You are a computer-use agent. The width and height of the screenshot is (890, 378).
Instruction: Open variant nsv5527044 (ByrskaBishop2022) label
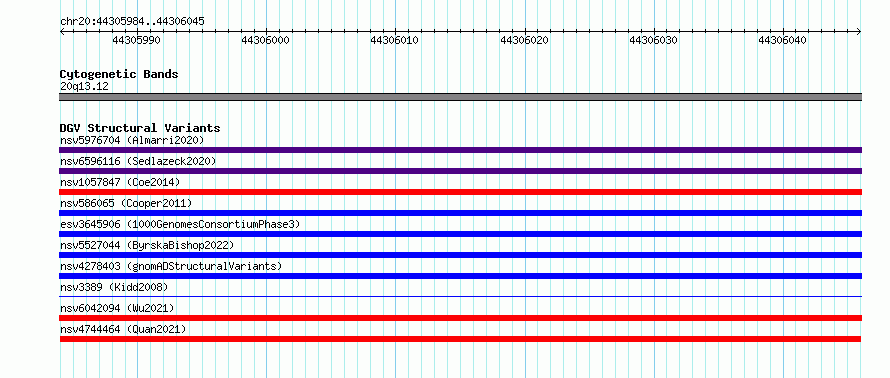(147, 245)
